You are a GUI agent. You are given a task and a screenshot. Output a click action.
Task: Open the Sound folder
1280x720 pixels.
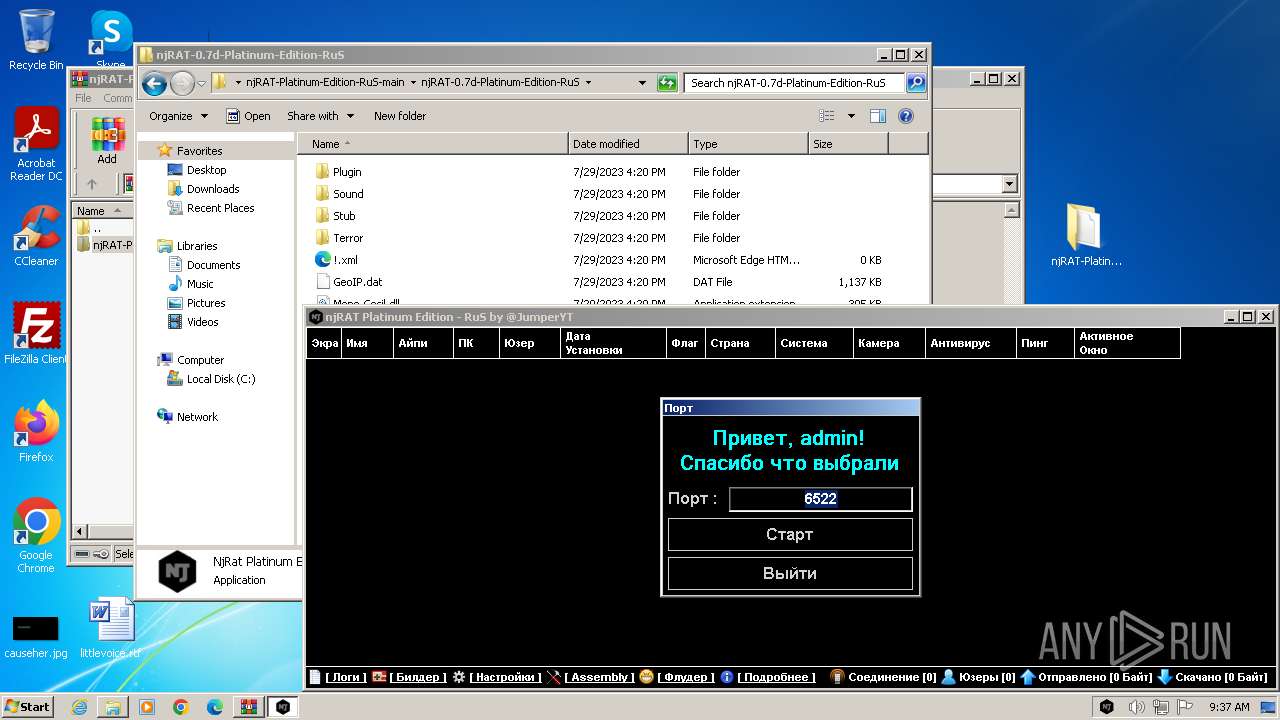coord(348,194)
